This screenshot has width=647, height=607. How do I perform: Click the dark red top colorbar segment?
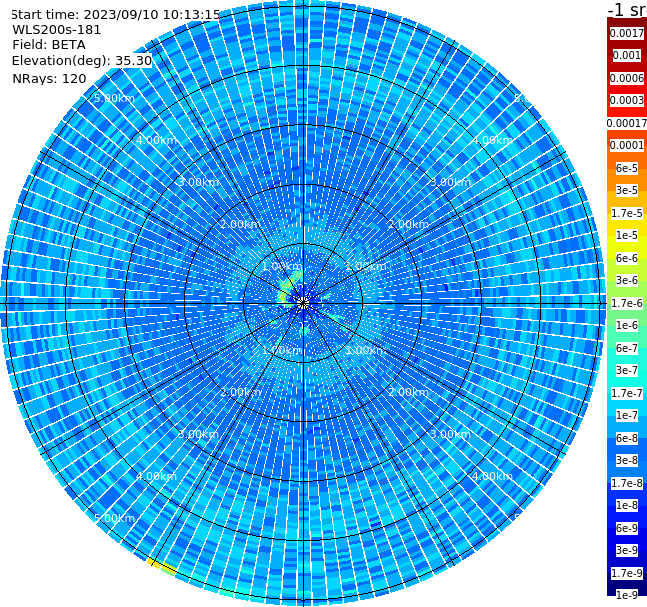coord(627,24)
